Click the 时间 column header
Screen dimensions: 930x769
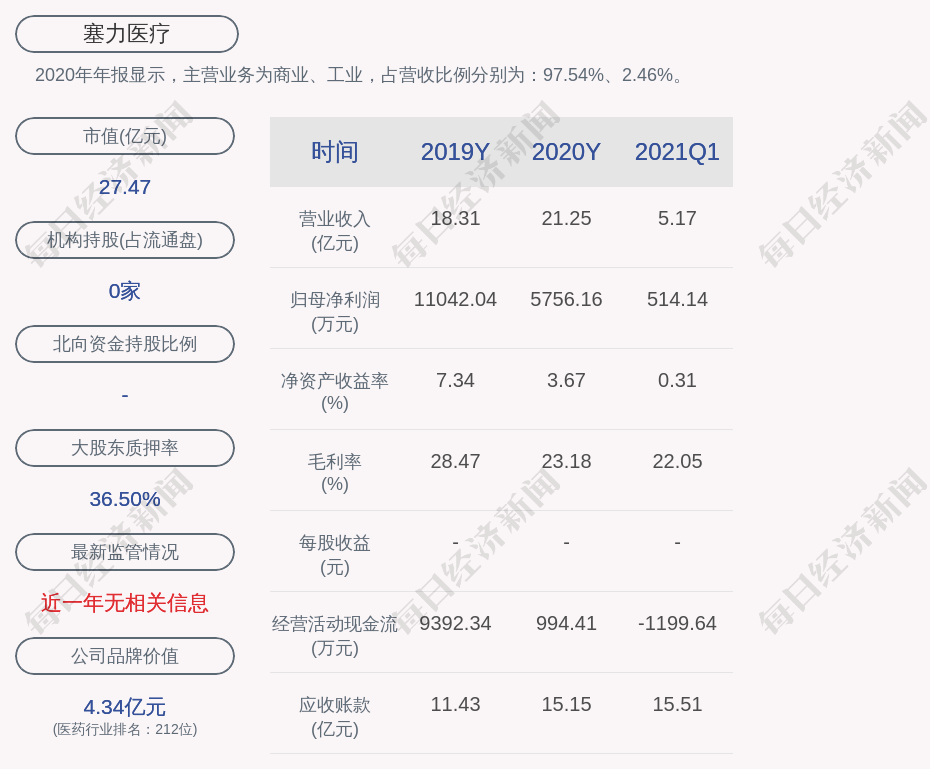(x=335, y=152)
